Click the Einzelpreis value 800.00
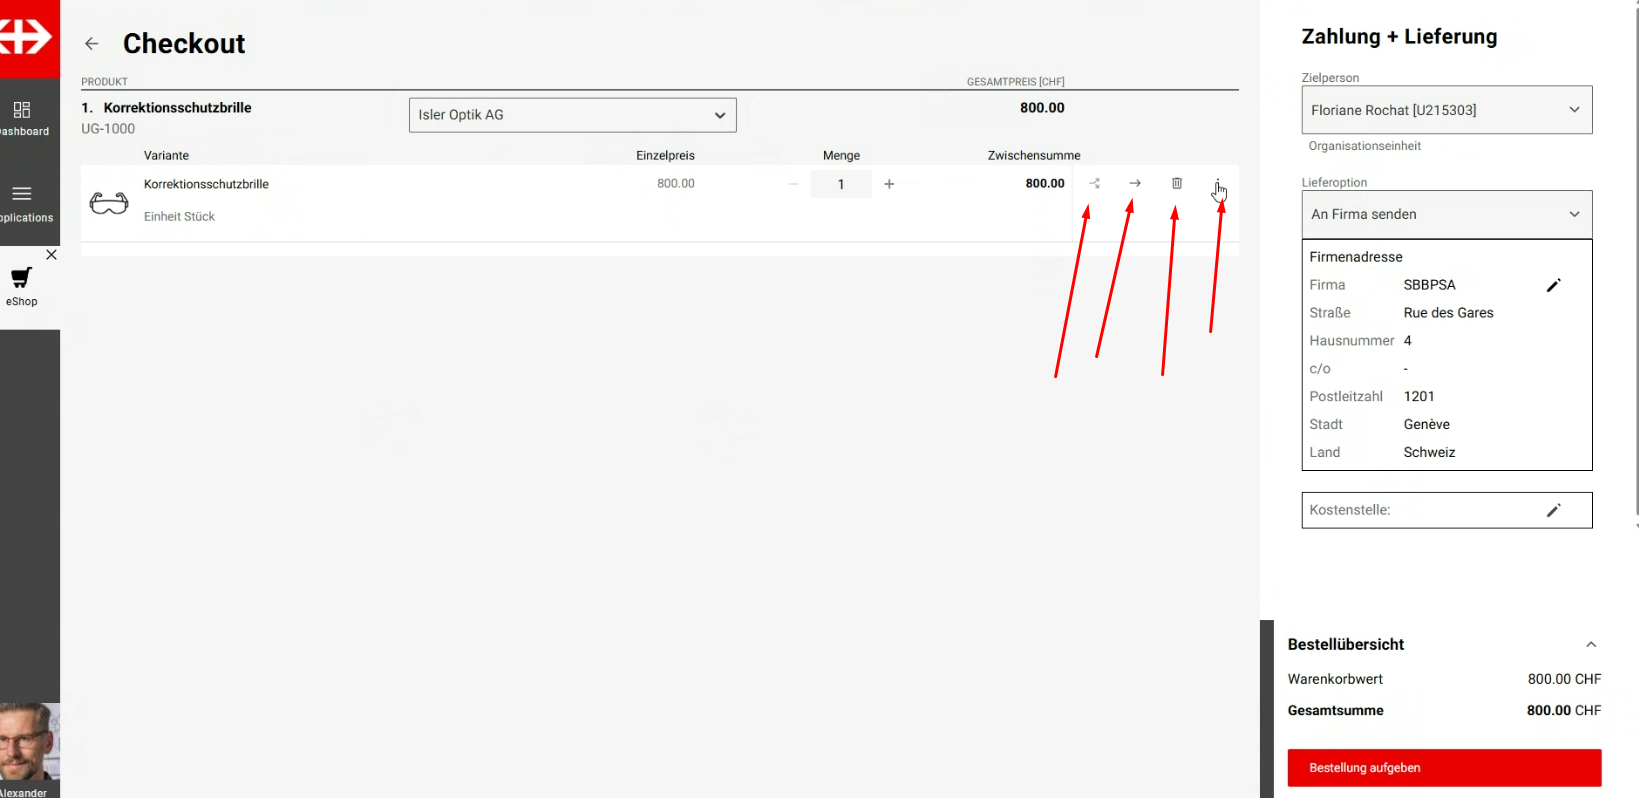 coord(676,184)
